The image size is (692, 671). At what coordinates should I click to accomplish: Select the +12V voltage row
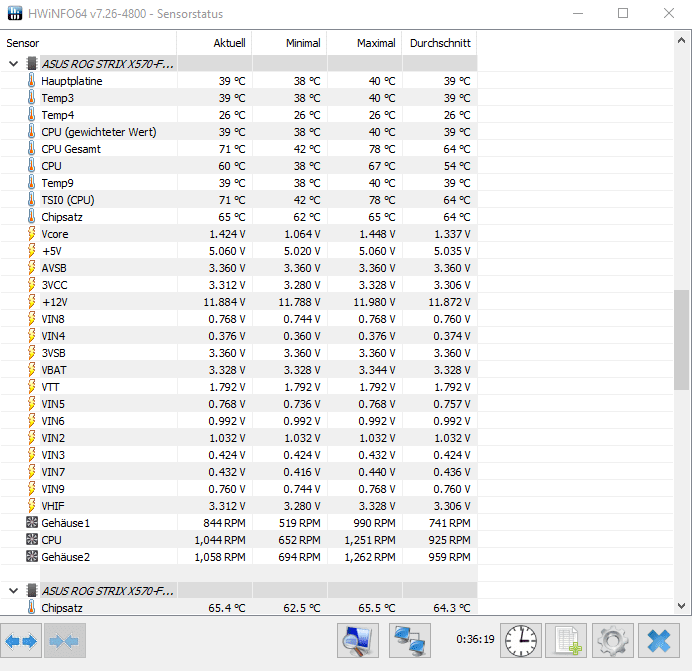(x=238, y=302)
